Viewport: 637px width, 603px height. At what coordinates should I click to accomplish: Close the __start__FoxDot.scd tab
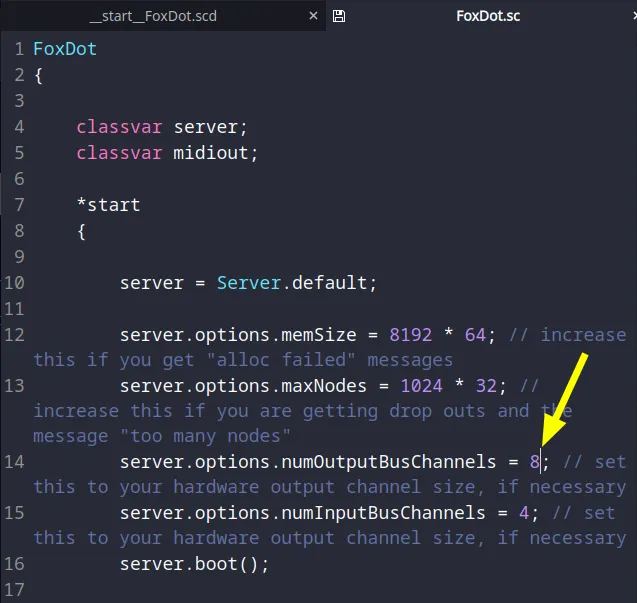click(x=313, y=16)
